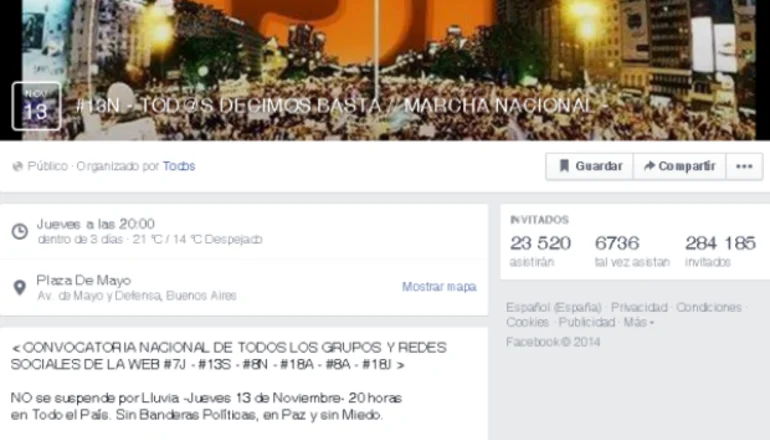The width and height of the screenshot is (770, 440).
Task: Click the clock icon beside Jueves
Action: 20,231
